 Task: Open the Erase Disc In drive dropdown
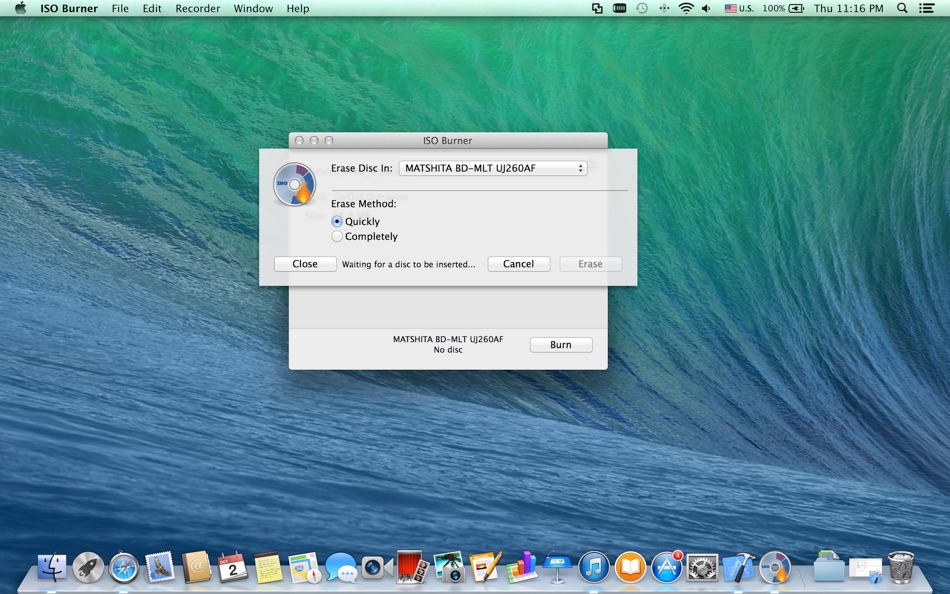click(x=493, y=169)
